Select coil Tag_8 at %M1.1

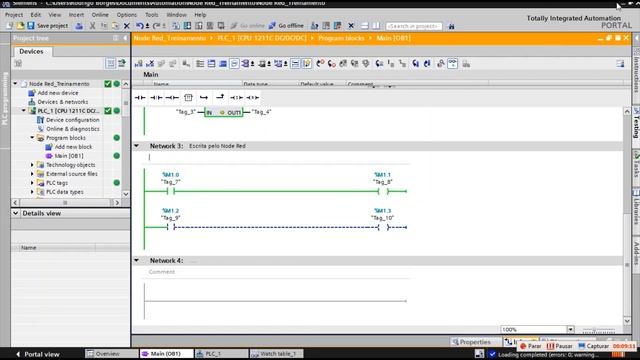click(383, 191)
